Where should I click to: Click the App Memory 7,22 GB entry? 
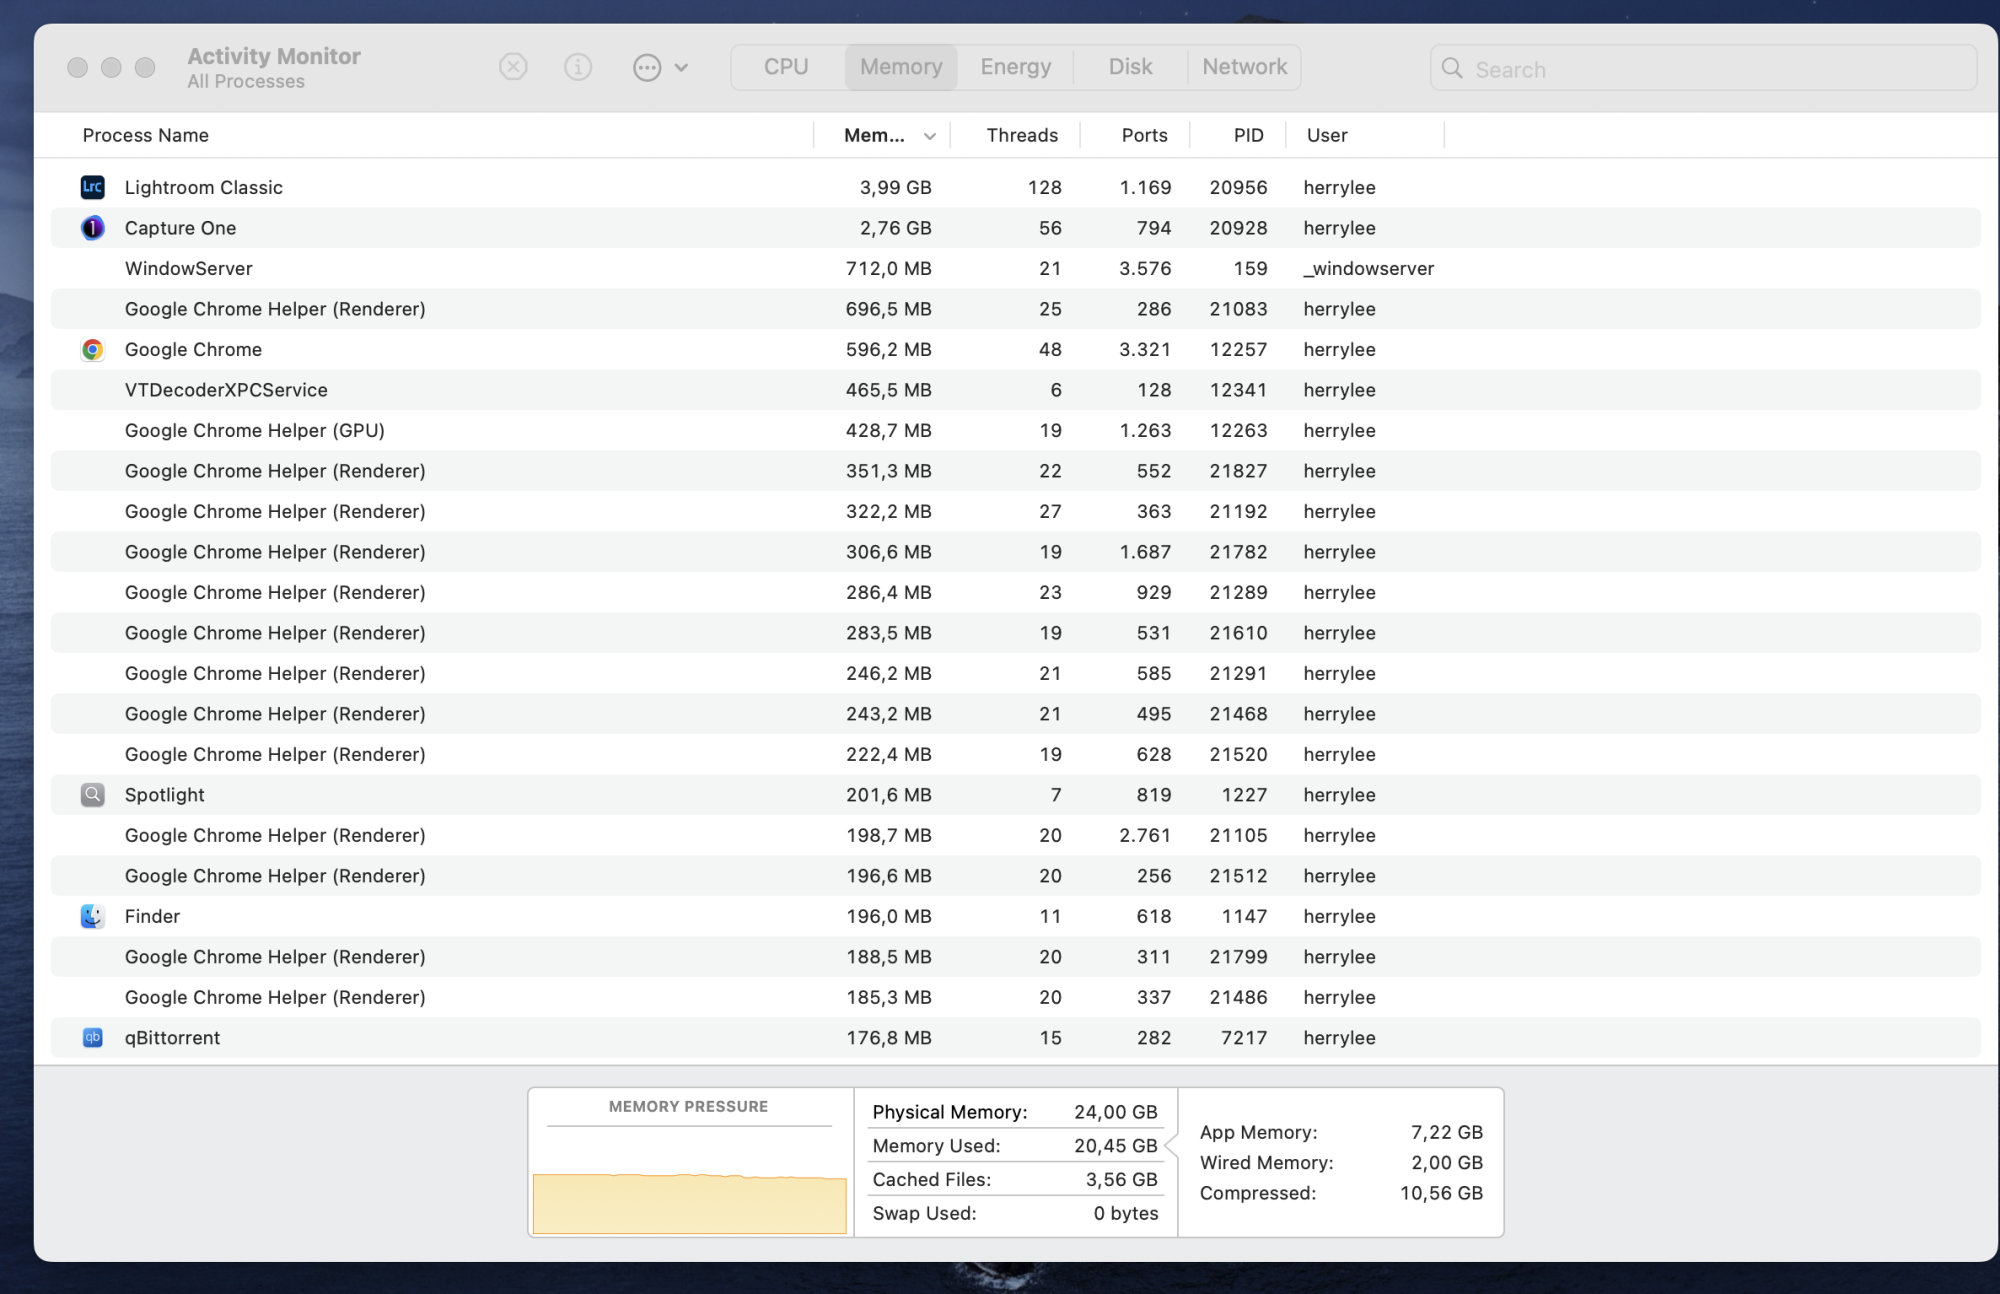pos(1341,1132)
